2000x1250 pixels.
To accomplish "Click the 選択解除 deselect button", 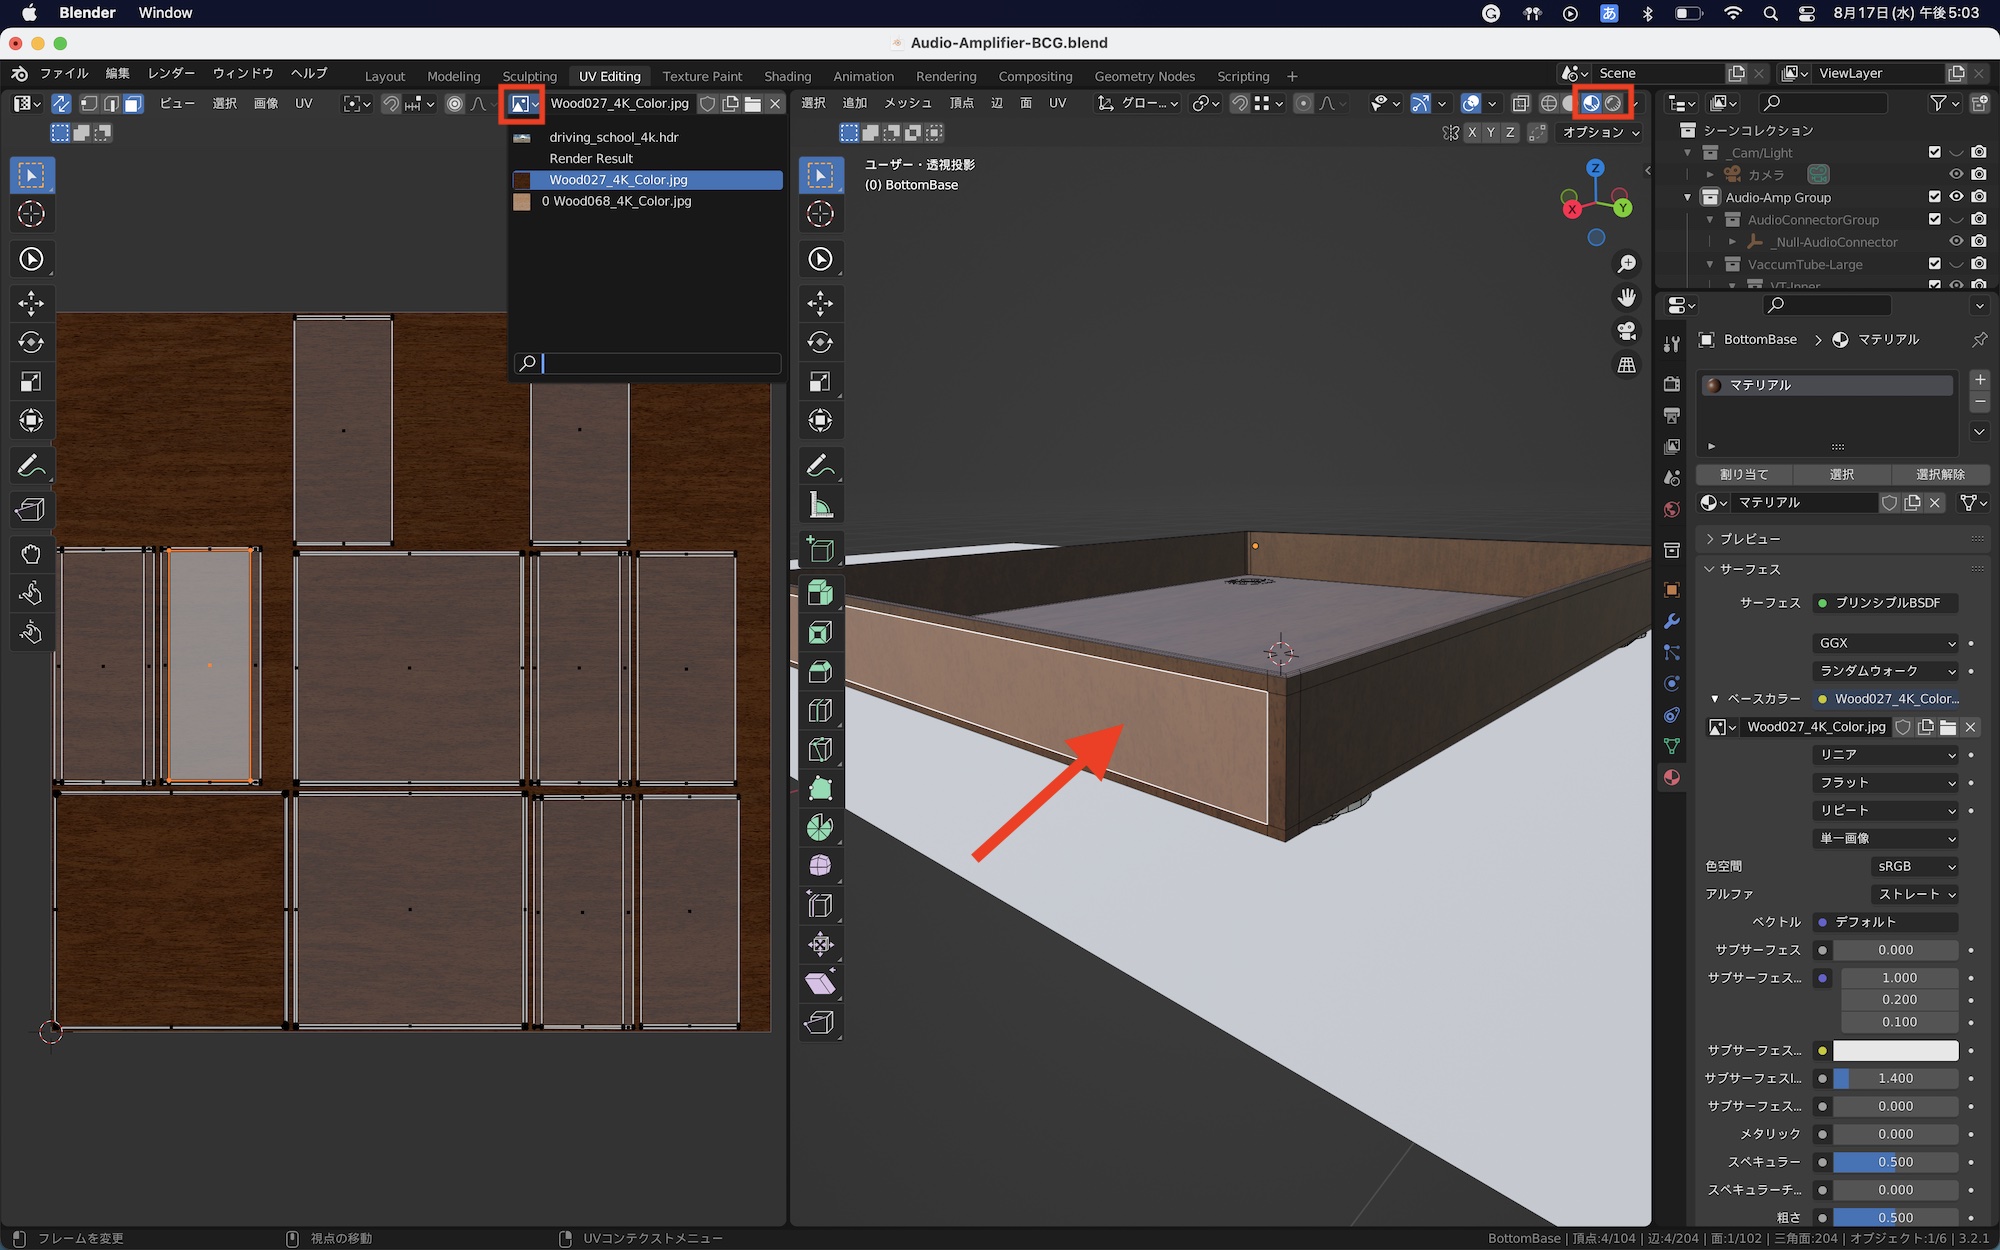I will 1940,474.
